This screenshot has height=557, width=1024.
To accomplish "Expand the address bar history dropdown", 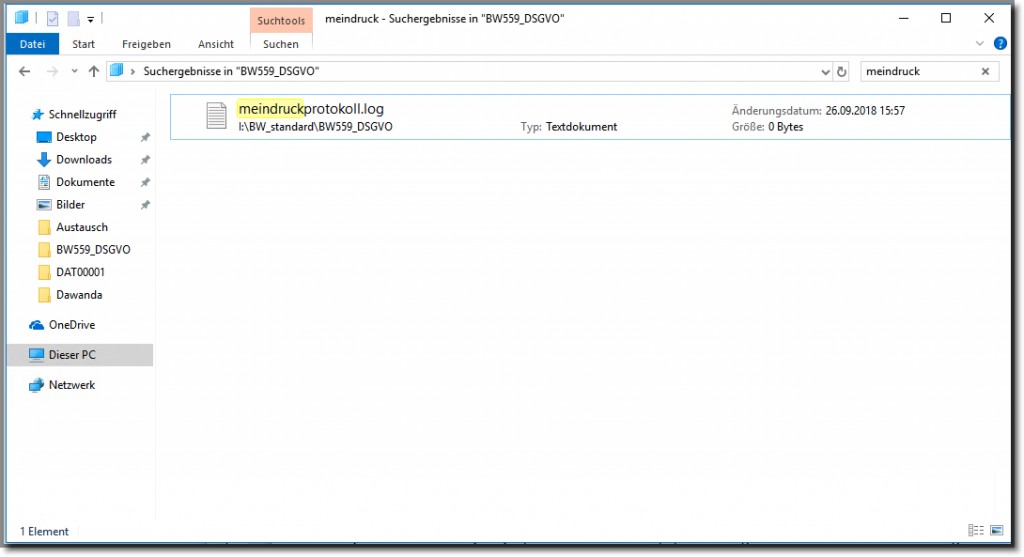I will [x=825, y=72].
